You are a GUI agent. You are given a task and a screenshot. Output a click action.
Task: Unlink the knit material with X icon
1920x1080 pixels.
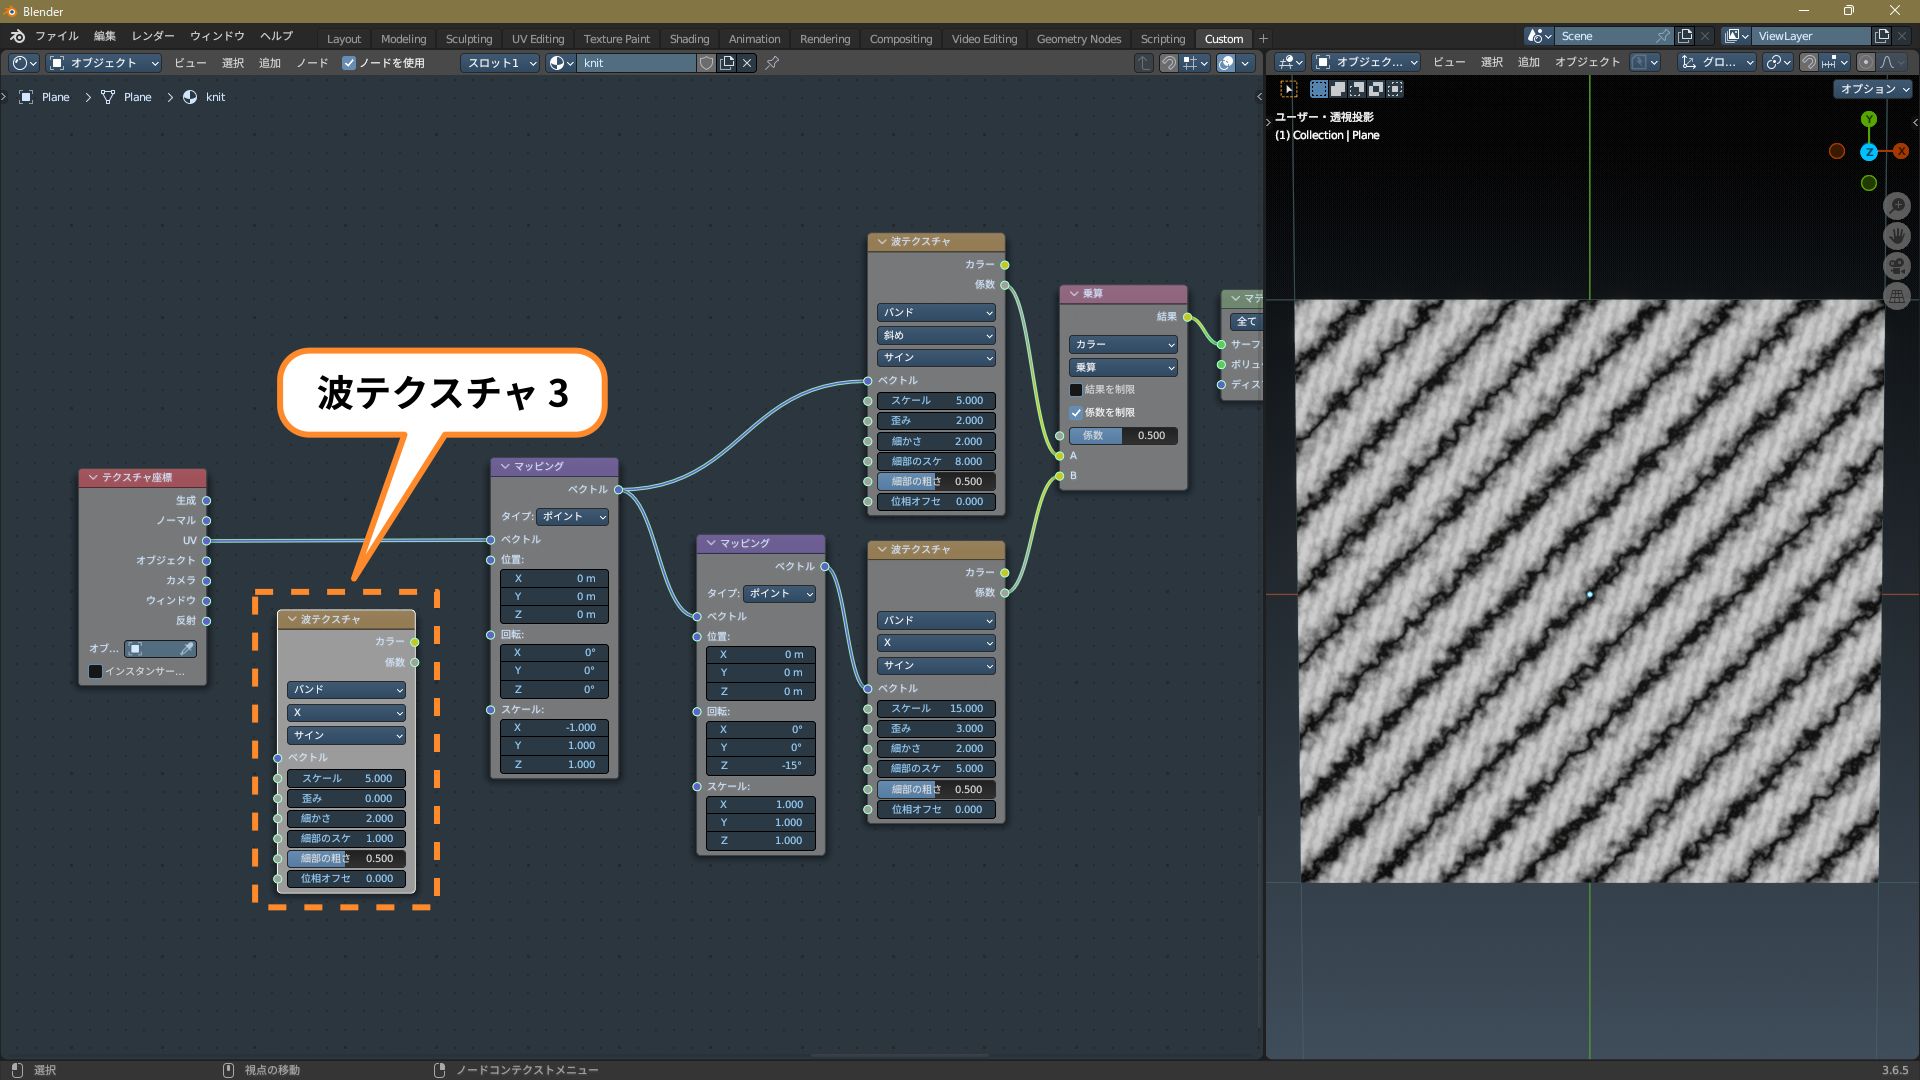(x=747, y=63)
